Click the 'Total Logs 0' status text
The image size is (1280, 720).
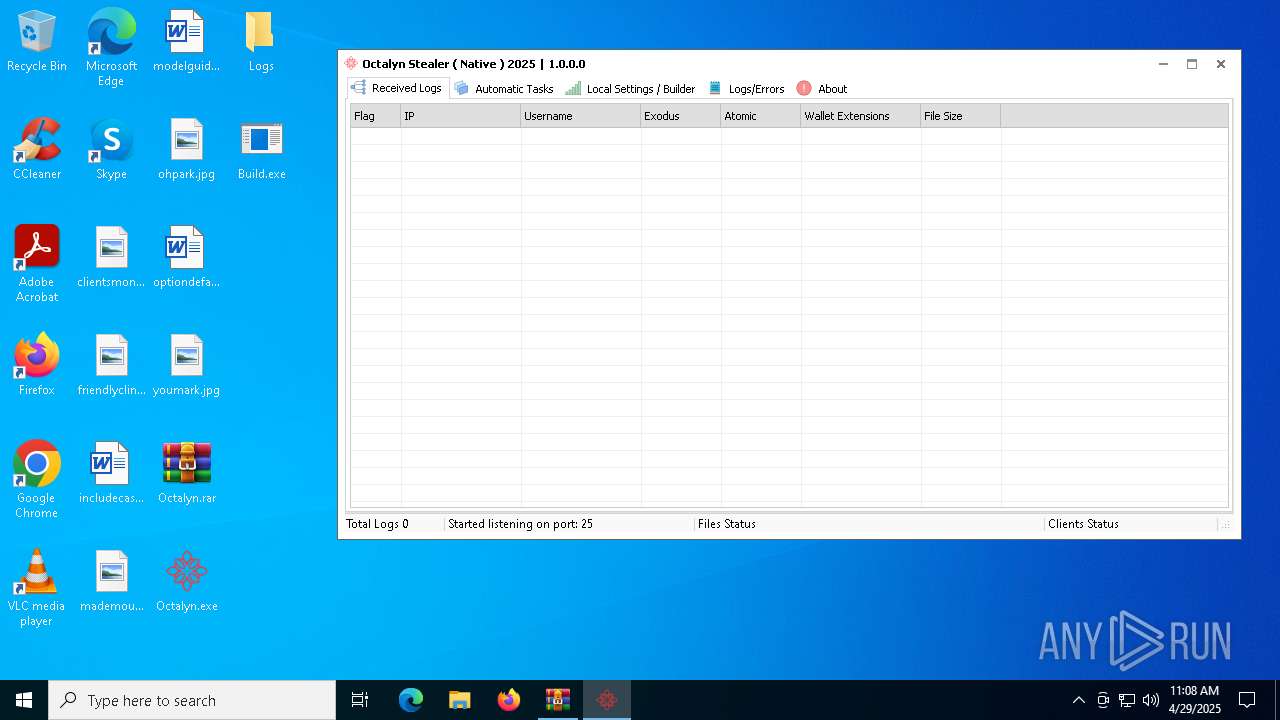pos(377,524)
